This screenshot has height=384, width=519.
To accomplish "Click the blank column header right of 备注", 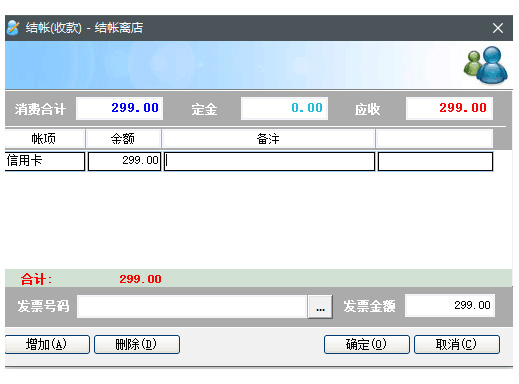I will (434, 139).
